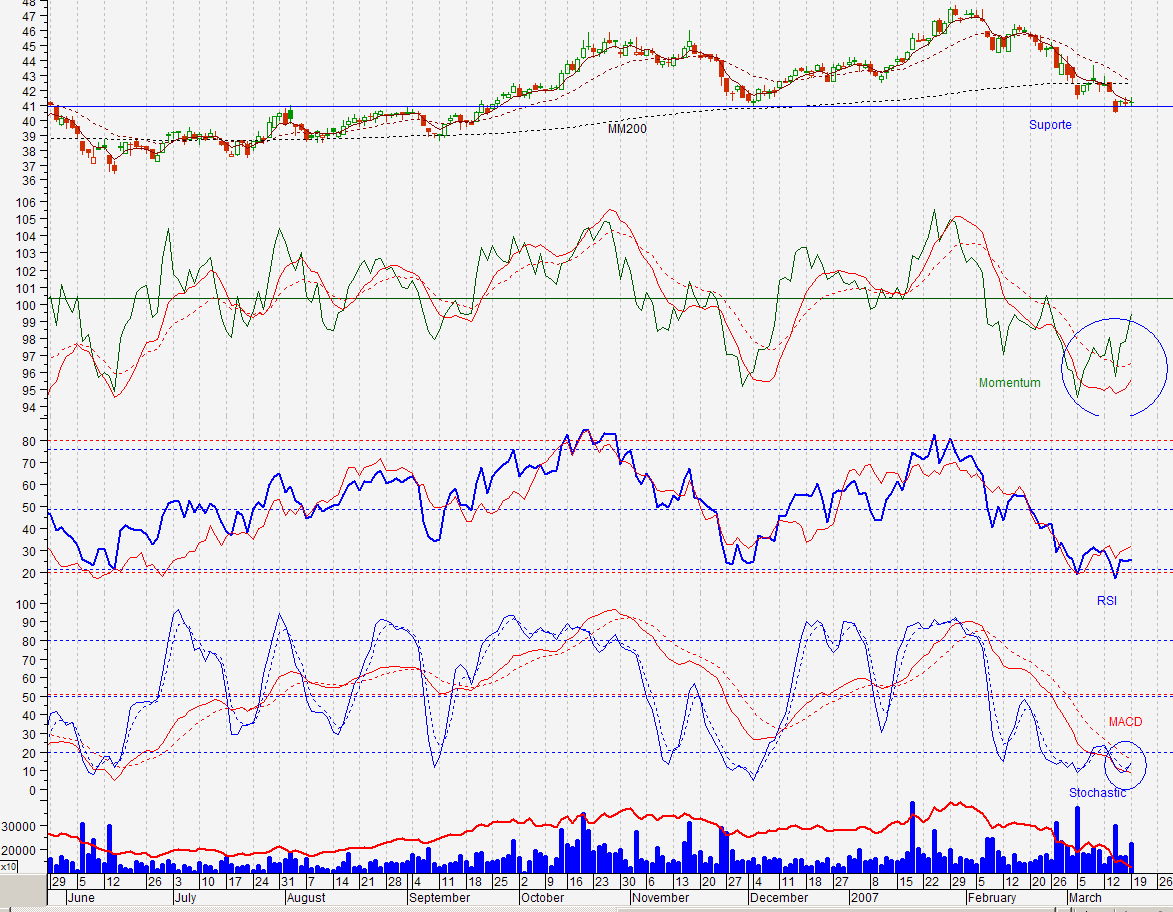Click the September month label

(440, 897)
